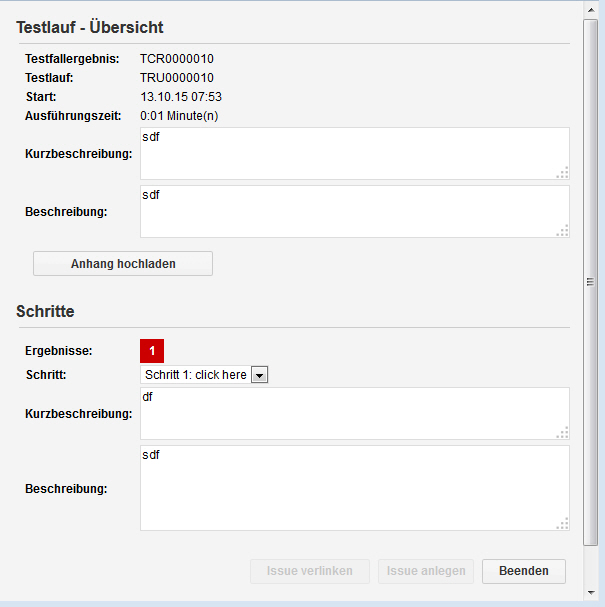Image resolution: width=605 pixels, height=607 pixels.
Task: Click the scrollbar down arrow
Action: point(591,594)
